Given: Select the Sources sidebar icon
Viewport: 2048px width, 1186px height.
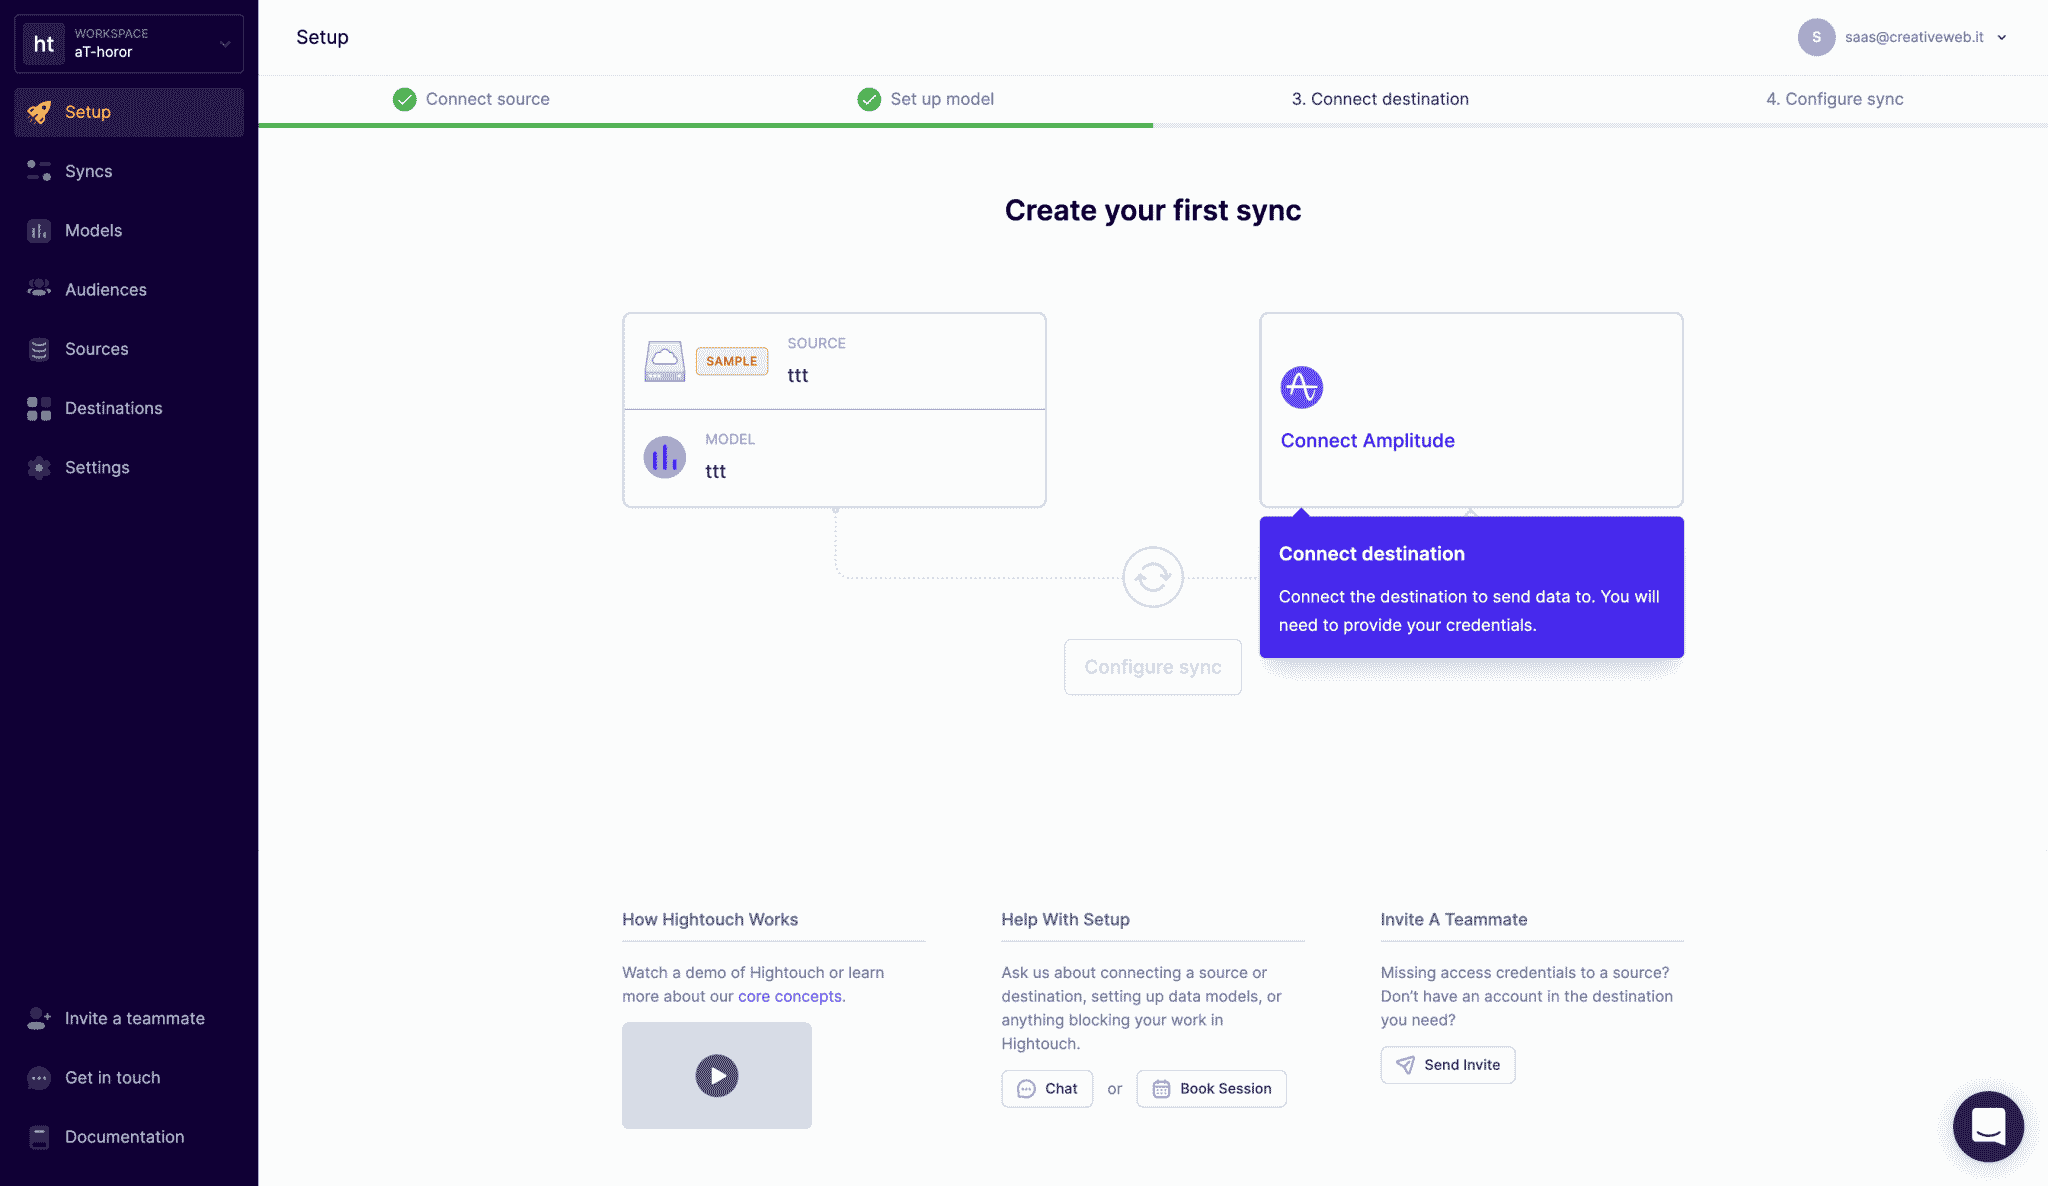Looking at the screenshot, I should tap(38, 349).
